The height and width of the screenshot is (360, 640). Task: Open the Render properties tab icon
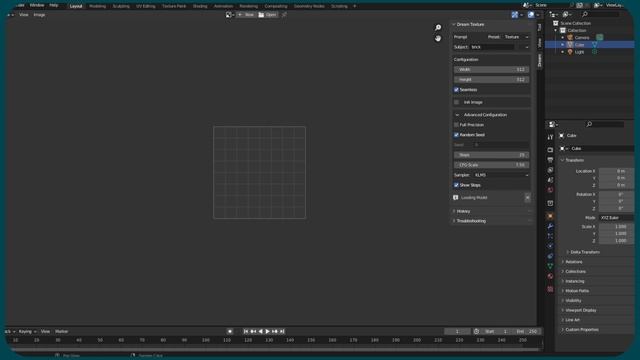click(x=550, y=150)
